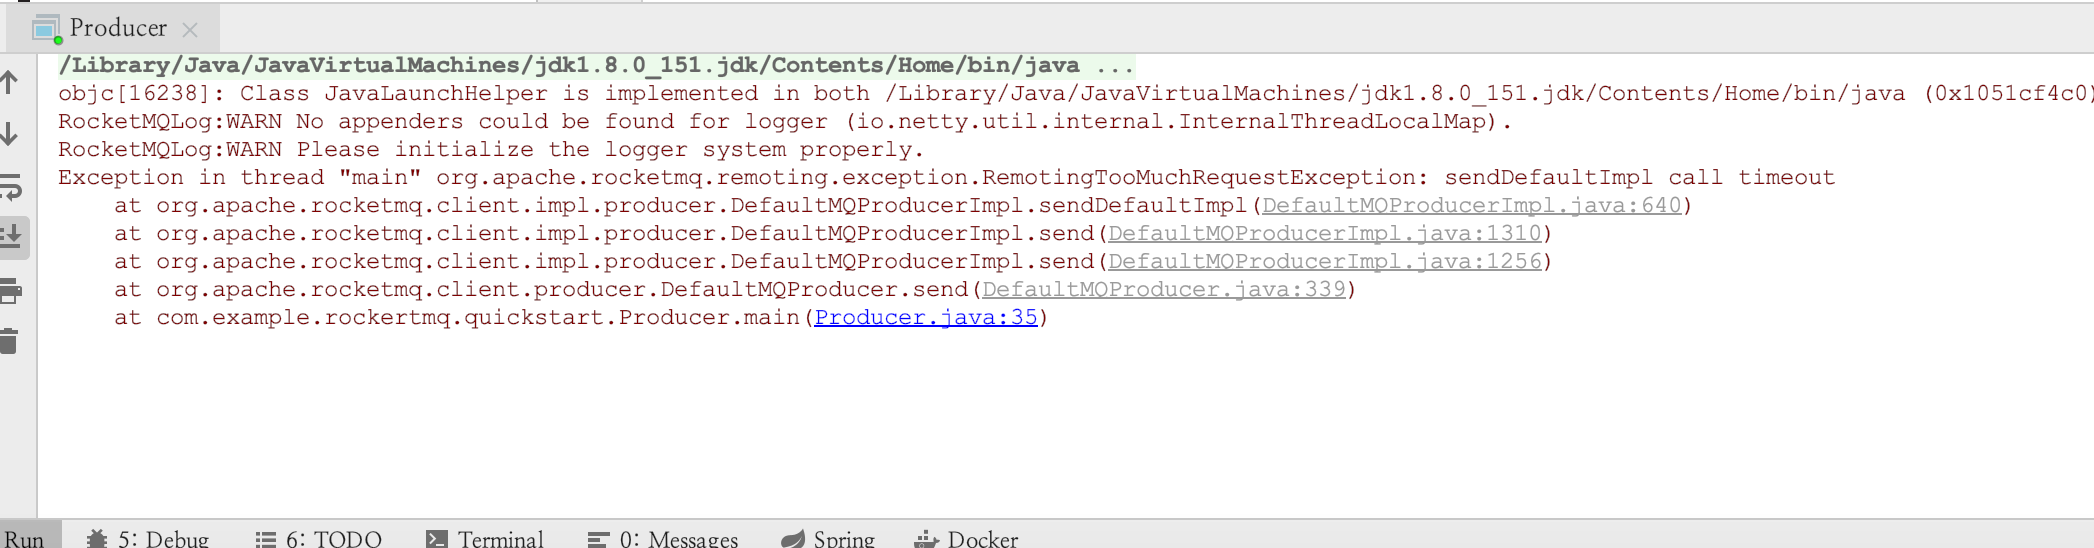The width and height of the screenshot is (2094, 548).
Task: Click the up stack trace arrow icon
Action: [x=9, y=83]
